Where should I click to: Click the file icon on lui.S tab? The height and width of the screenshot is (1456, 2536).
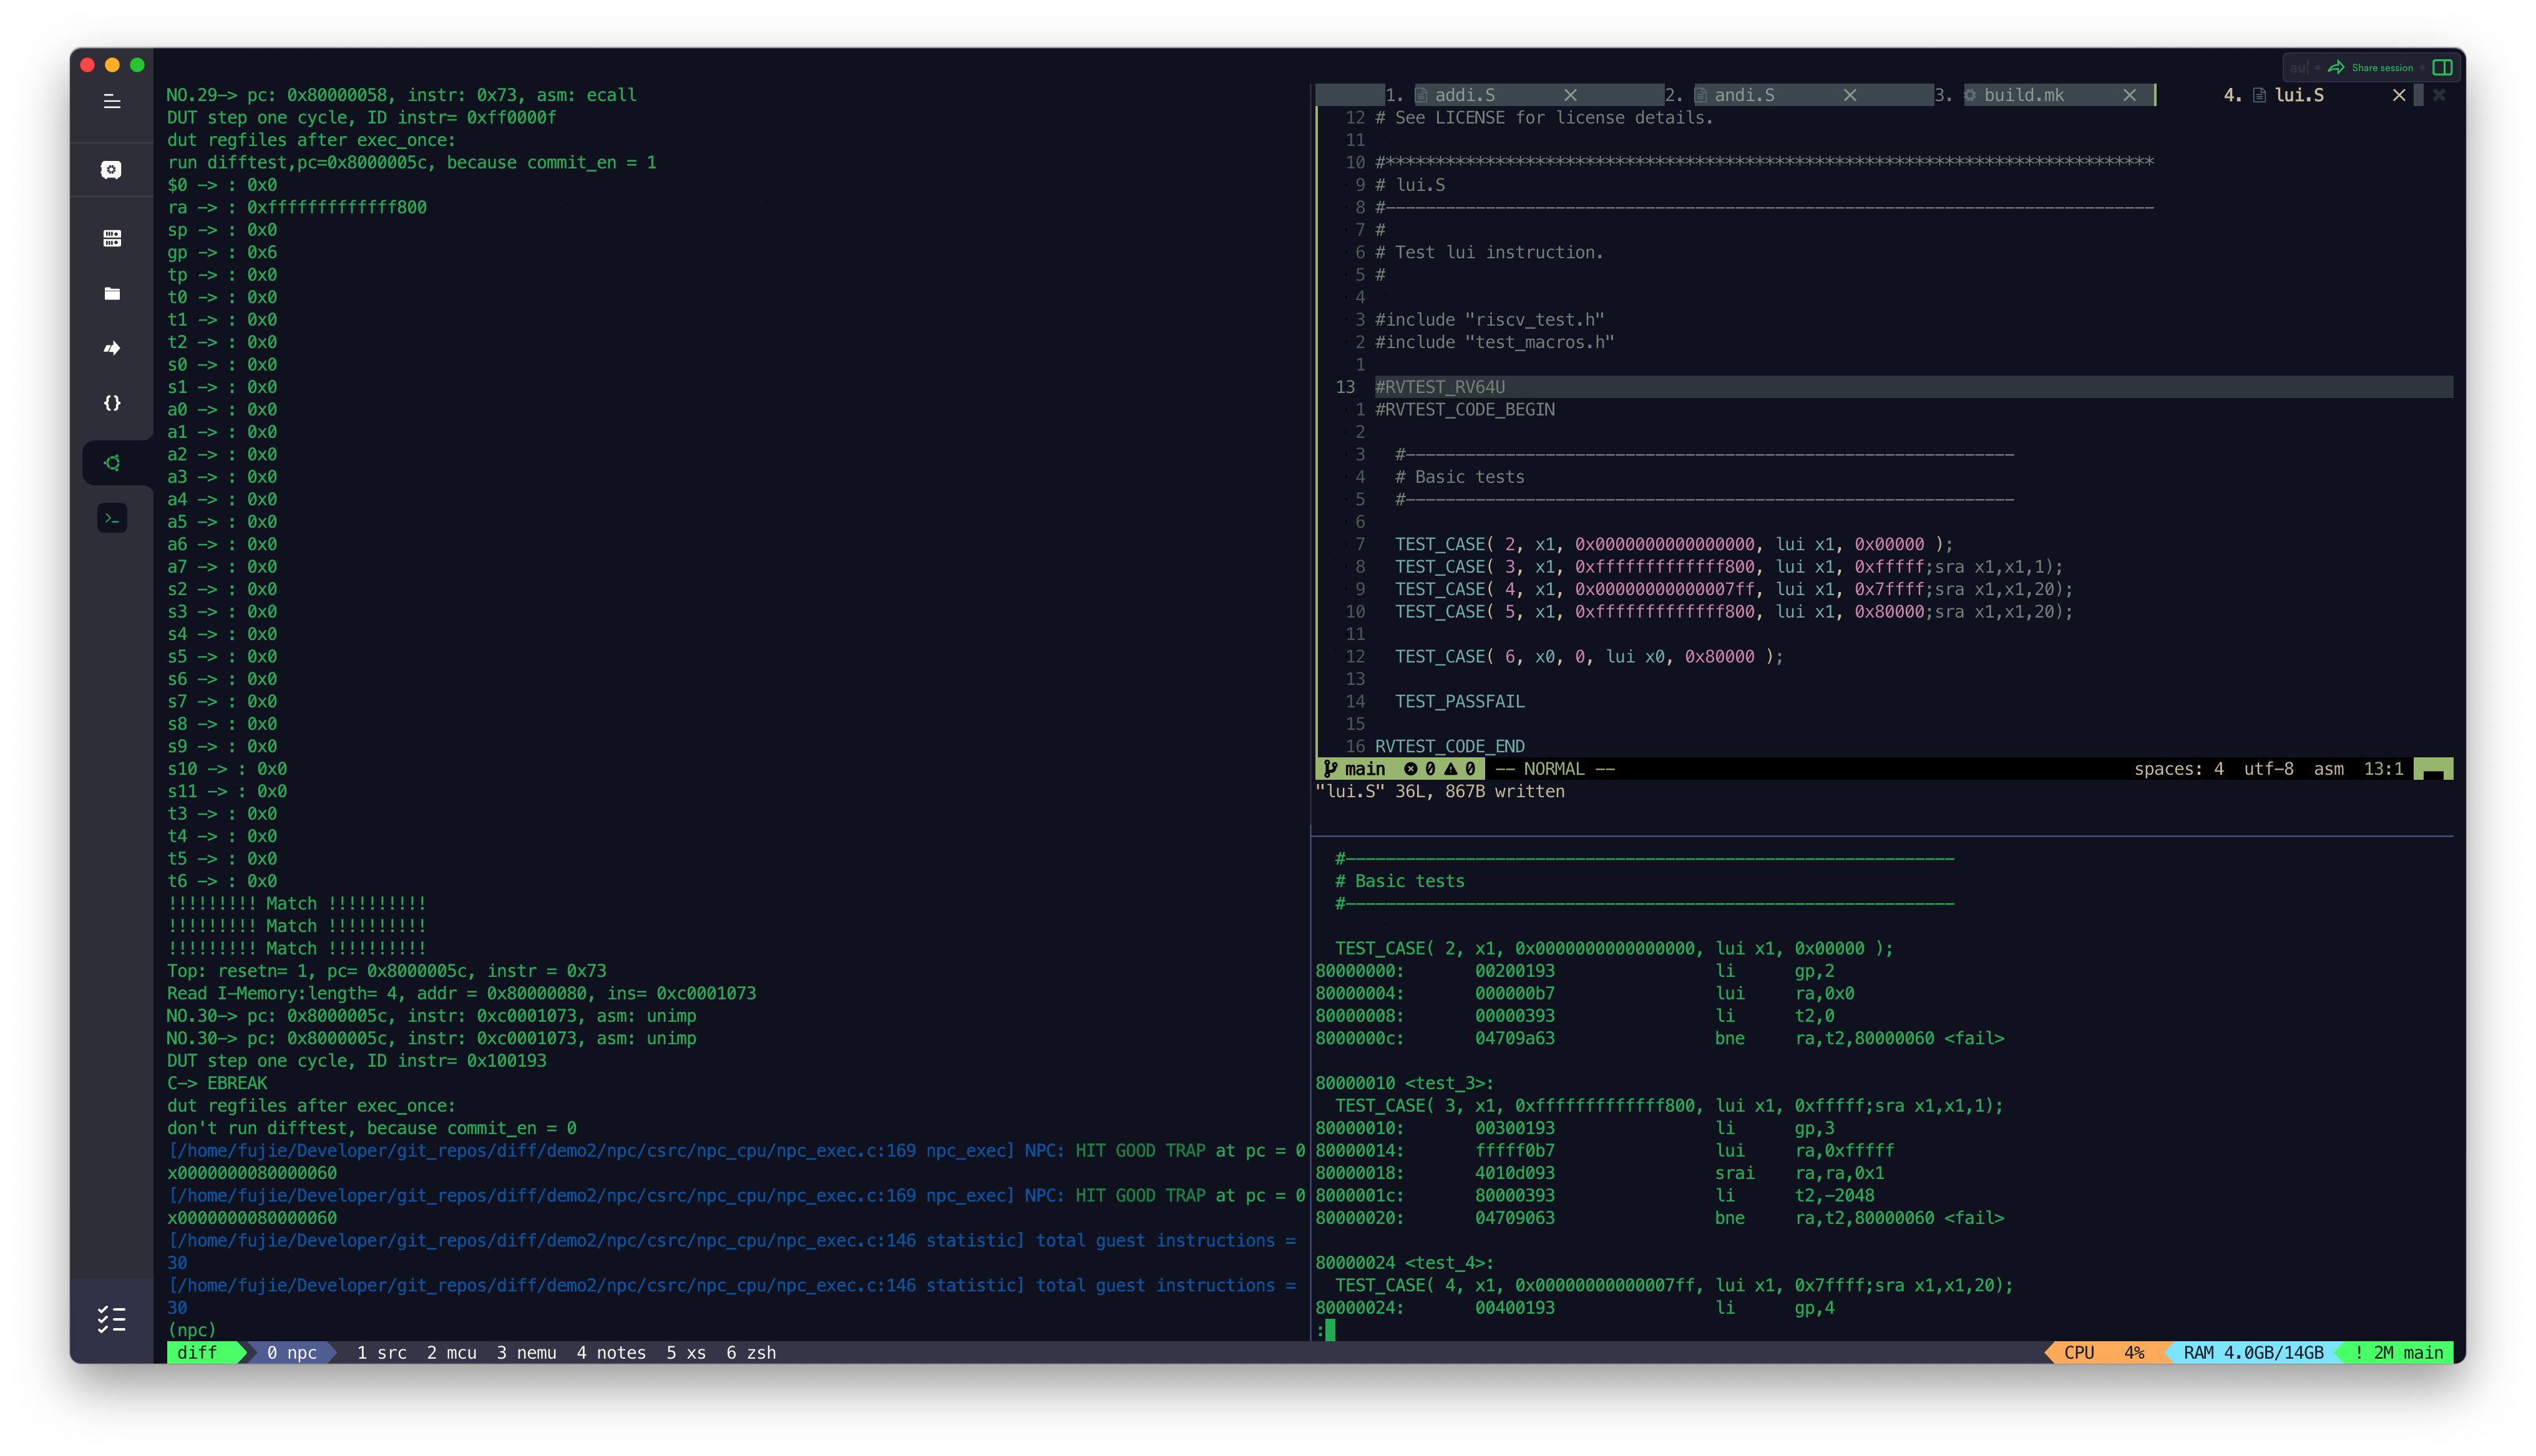click(x=2259, y=95)
